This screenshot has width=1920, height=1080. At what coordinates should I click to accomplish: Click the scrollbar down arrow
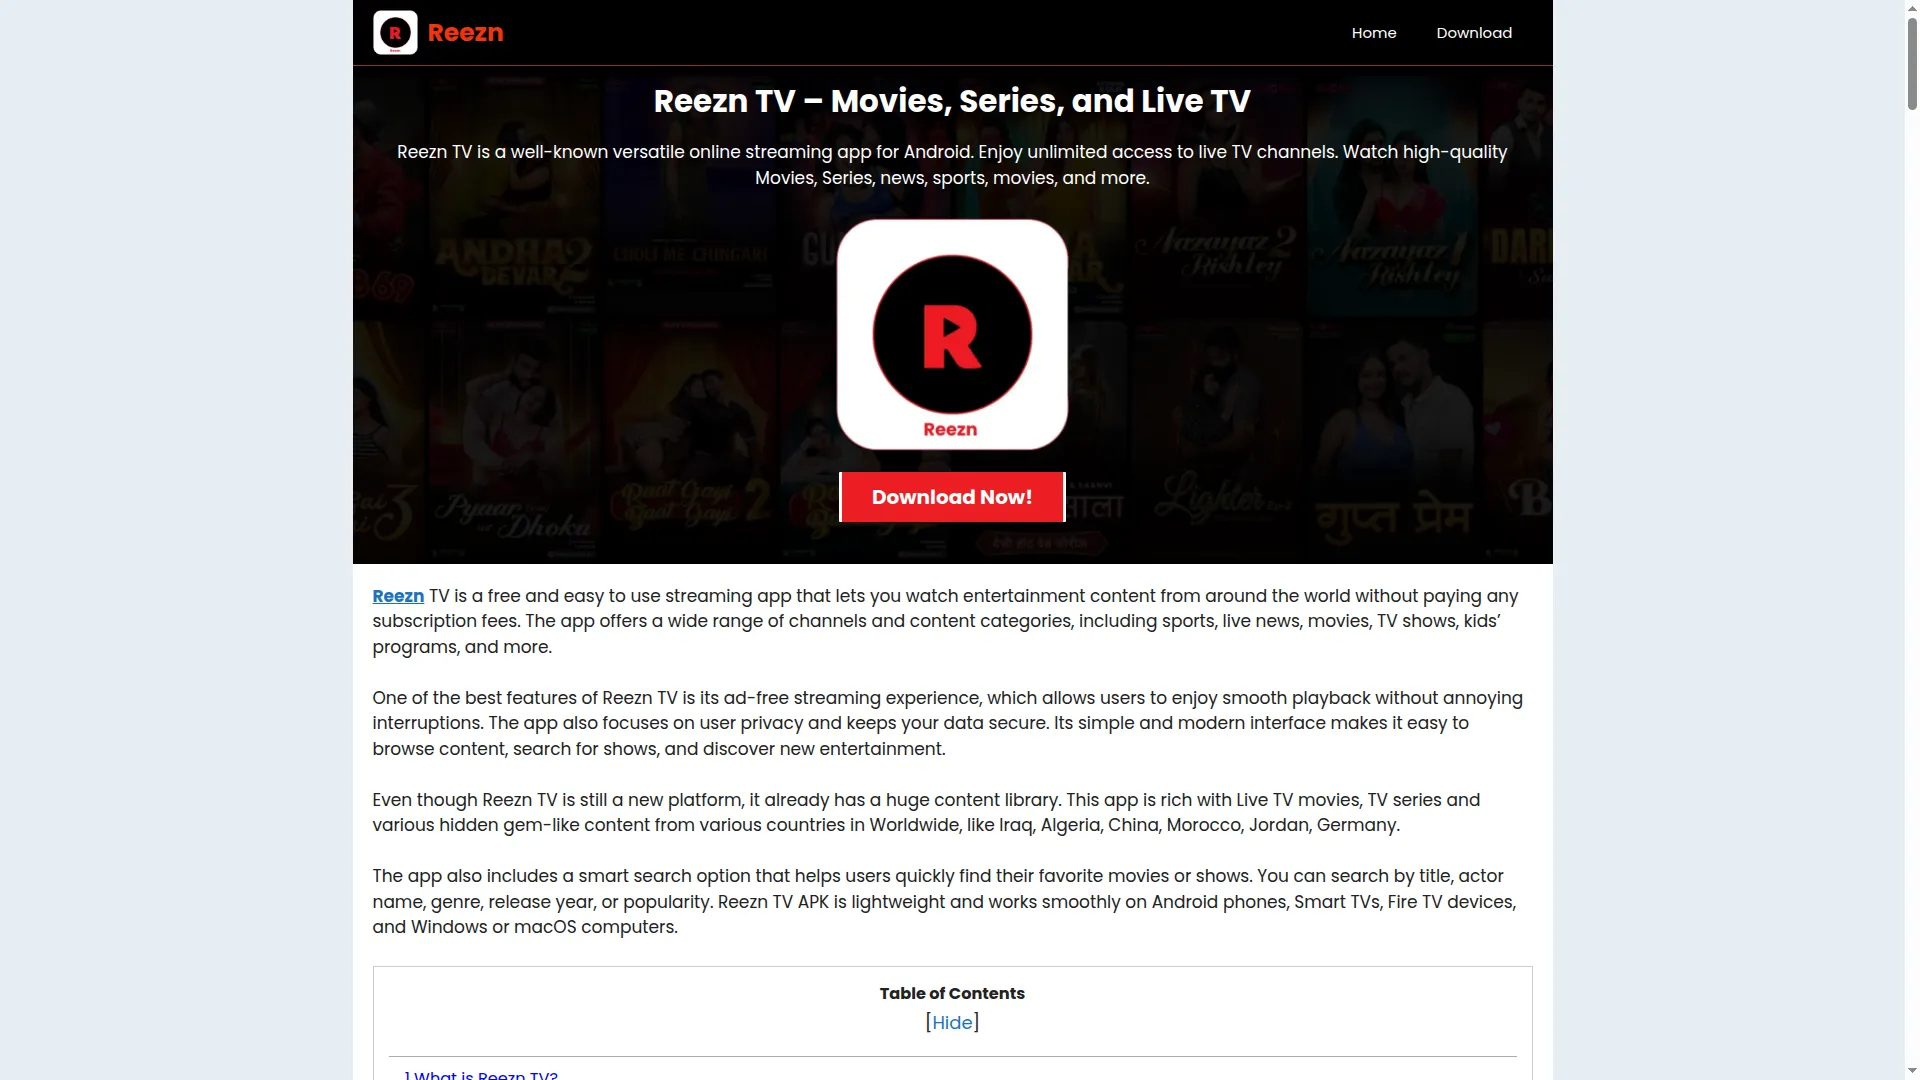[x=1912, y=1073]
